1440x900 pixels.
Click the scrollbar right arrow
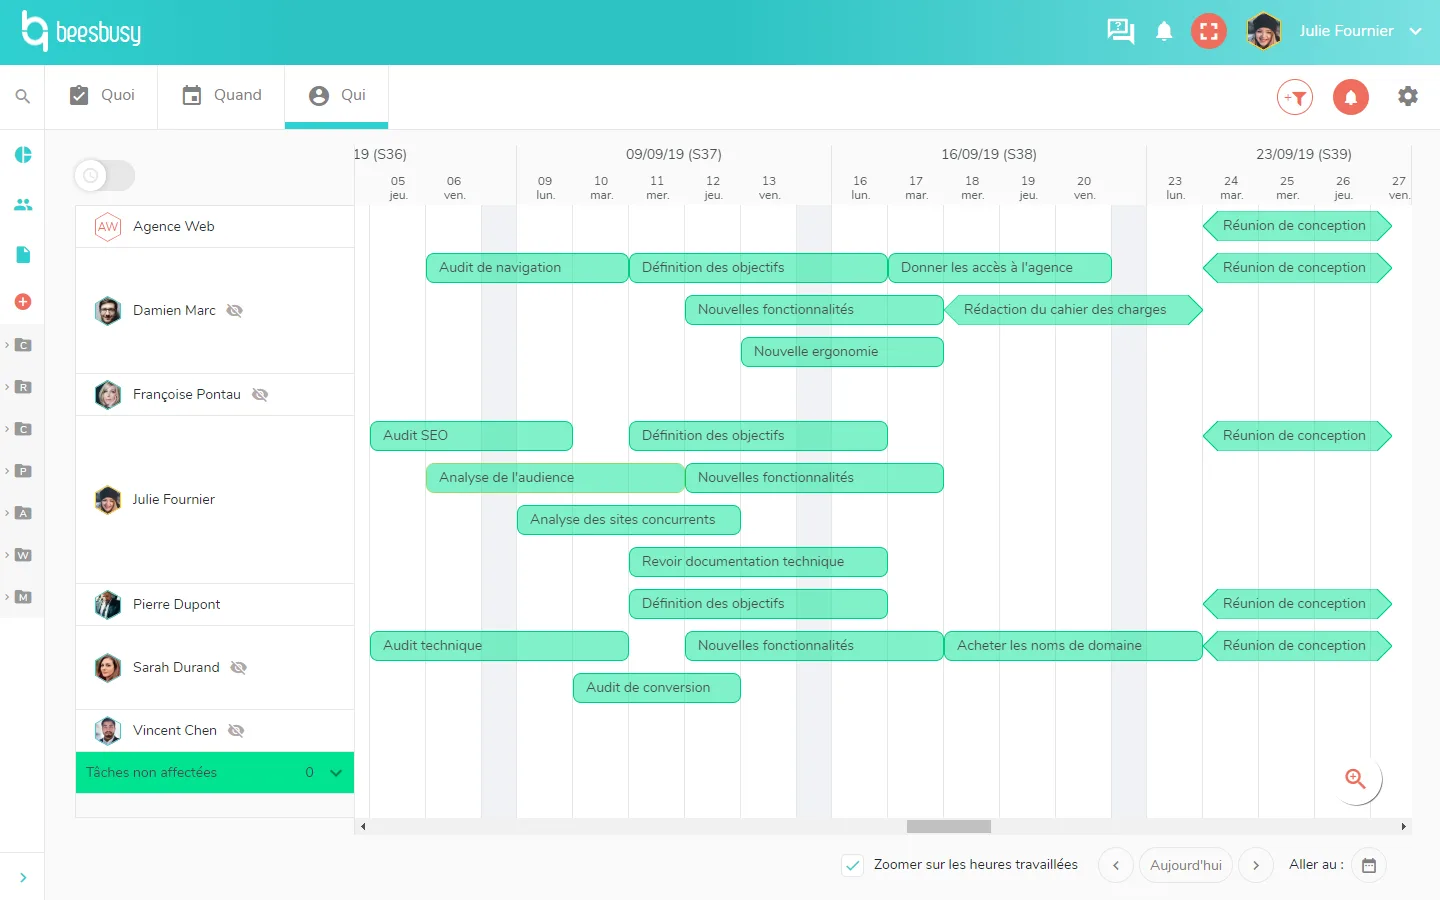pos(1404,827)
